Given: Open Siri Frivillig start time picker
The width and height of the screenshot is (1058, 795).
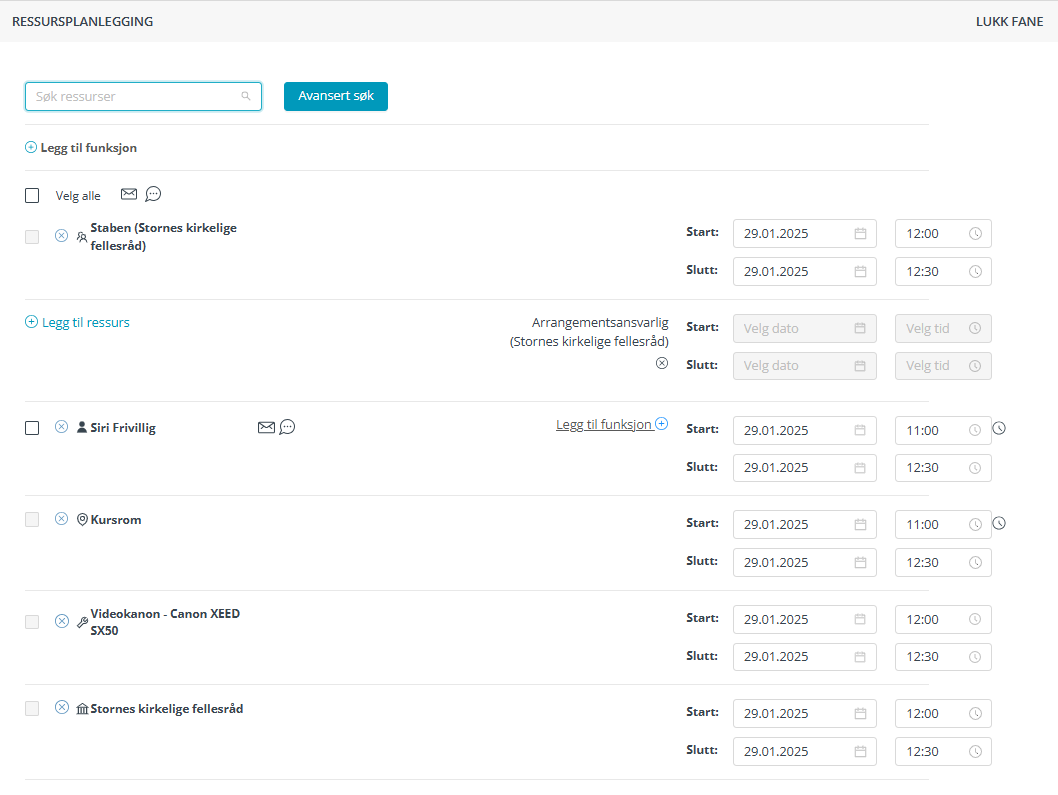Looking at the screenshot, I should 975,431.
